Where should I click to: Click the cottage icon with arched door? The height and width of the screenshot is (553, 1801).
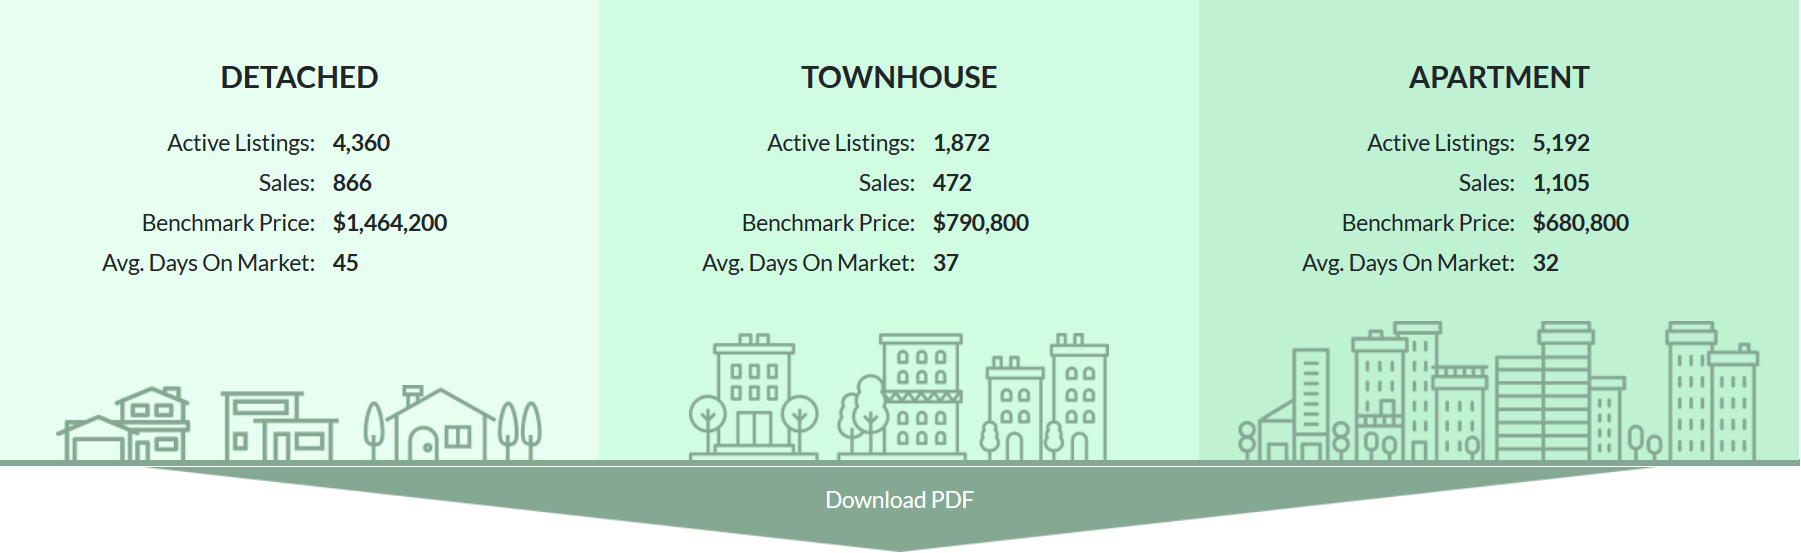pos(440,427)
